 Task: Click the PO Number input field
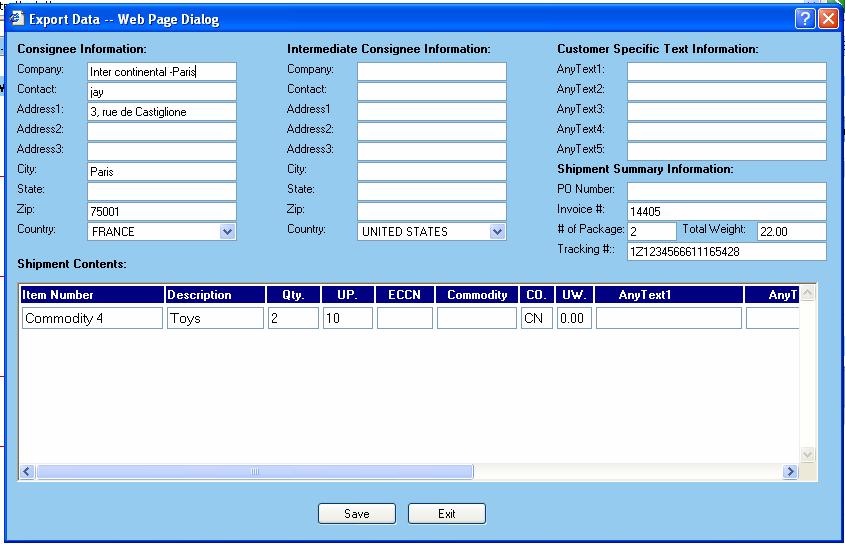[x=726, y=191]
